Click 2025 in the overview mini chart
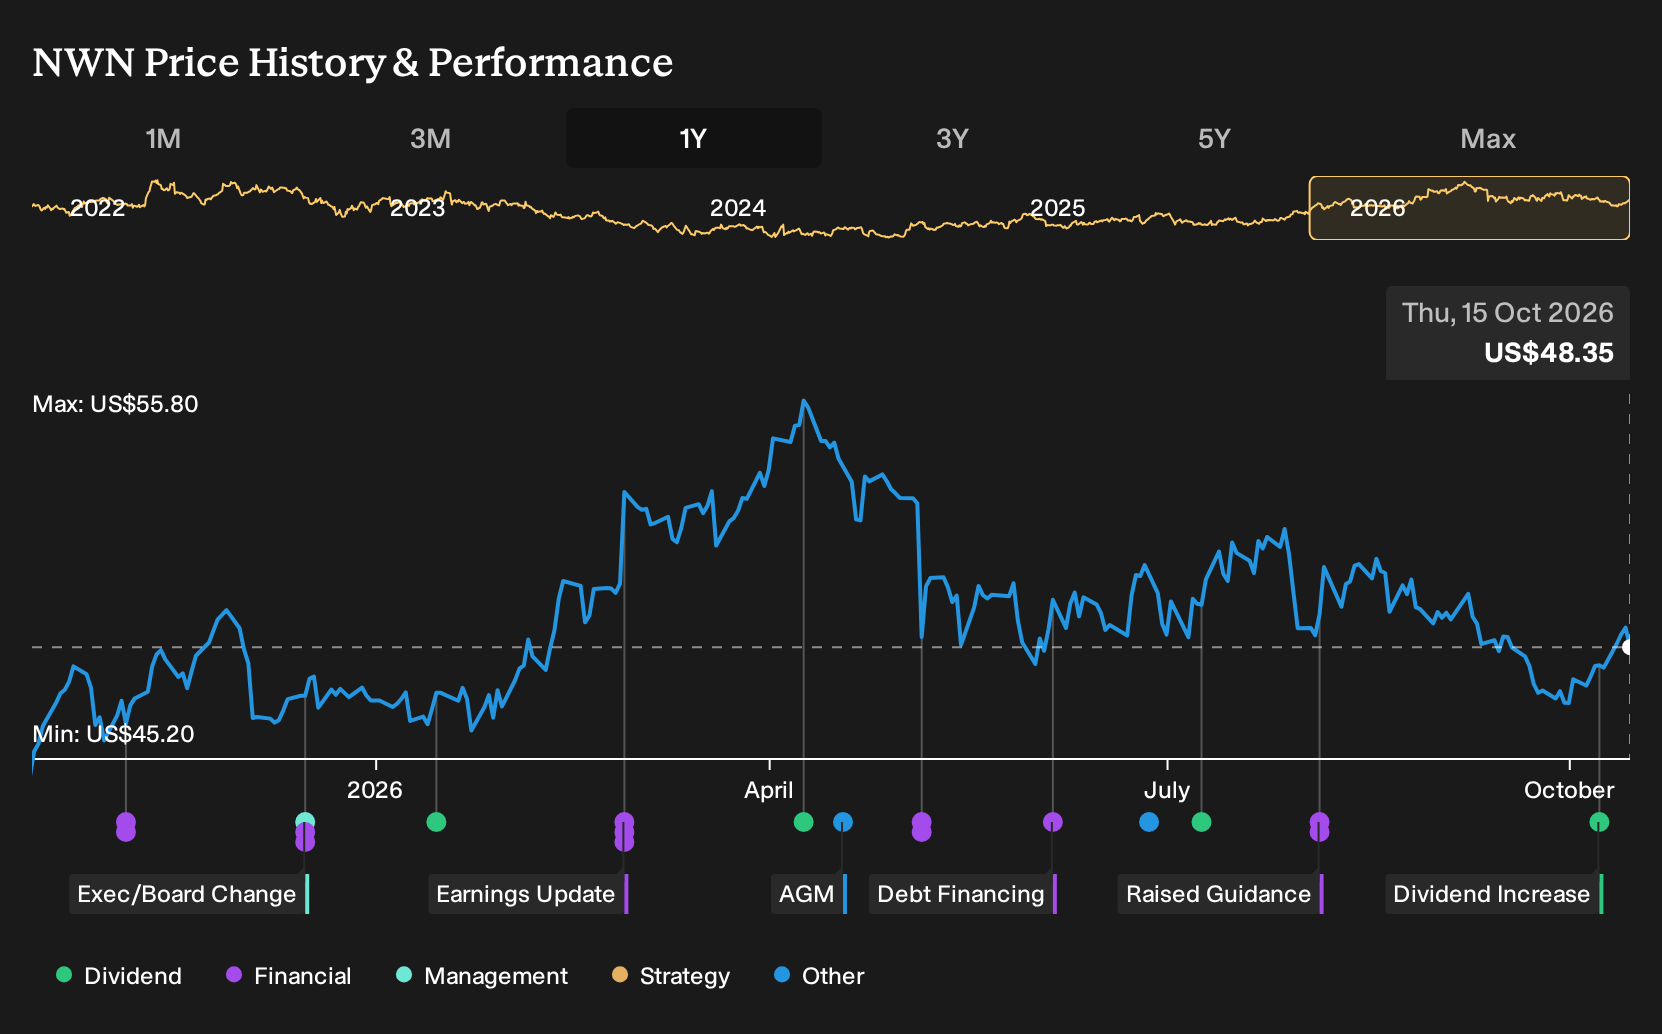1662x1034 pixels. 1058,208
